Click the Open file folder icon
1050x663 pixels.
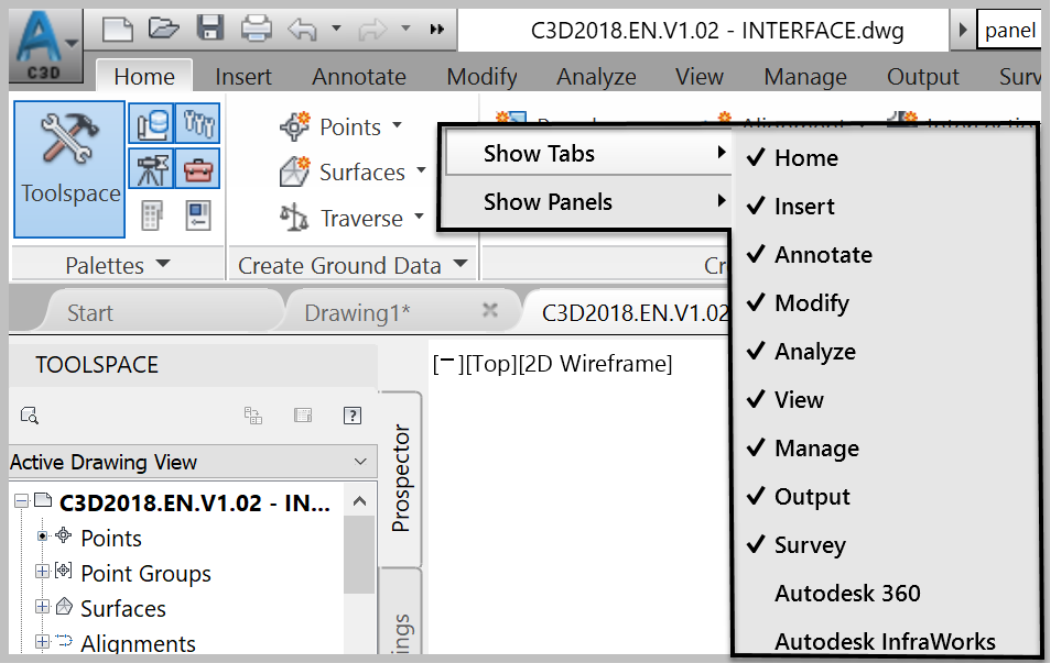pyautogui.click(x=163, y=28)
